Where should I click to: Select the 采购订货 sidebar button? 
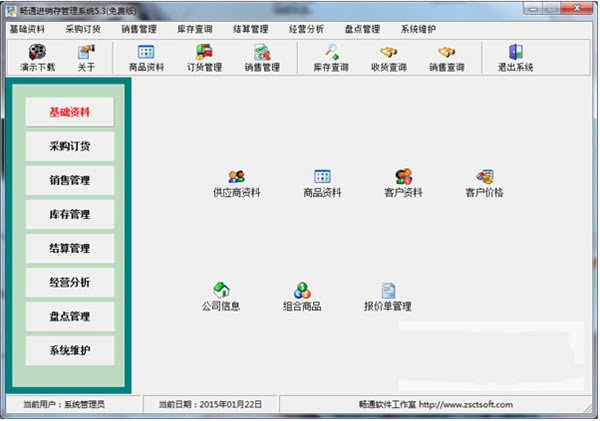coord(70,146)
